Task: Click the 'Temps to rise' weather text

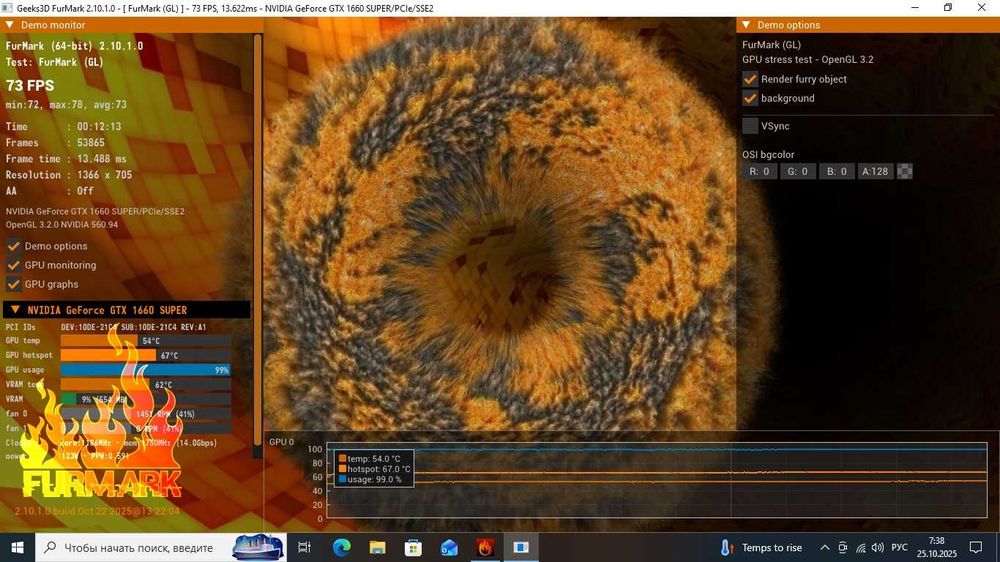Action: coord(772,547)
